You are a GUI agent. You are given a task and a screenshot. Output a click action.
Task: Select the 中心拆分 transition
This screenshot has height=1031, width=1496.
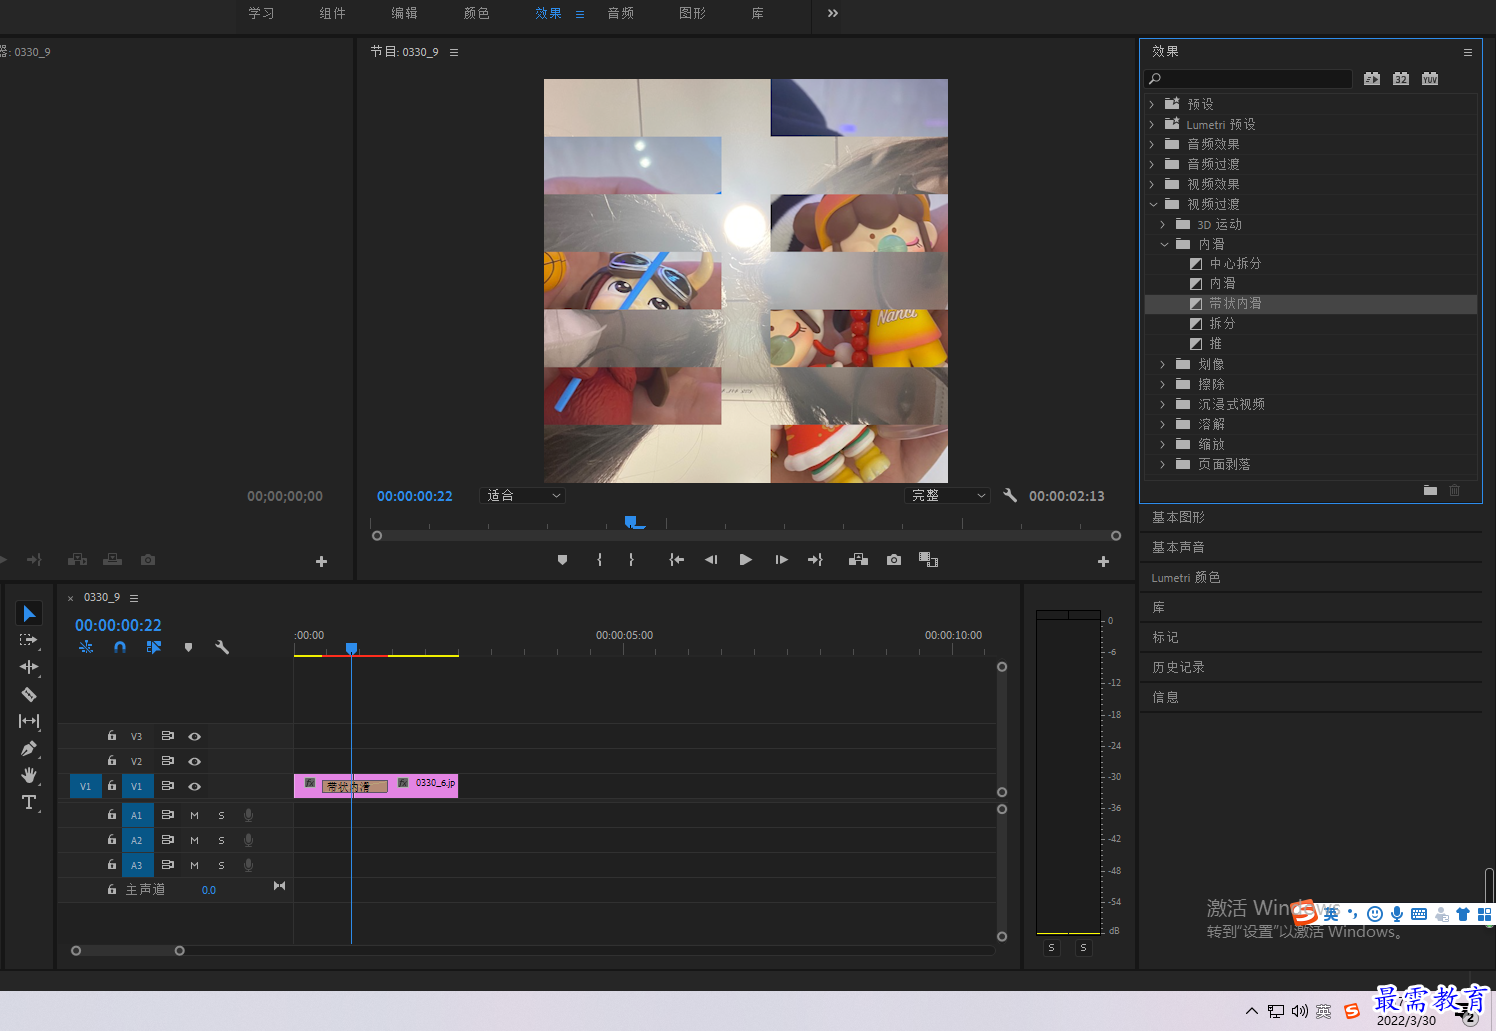click(1235, 263)
